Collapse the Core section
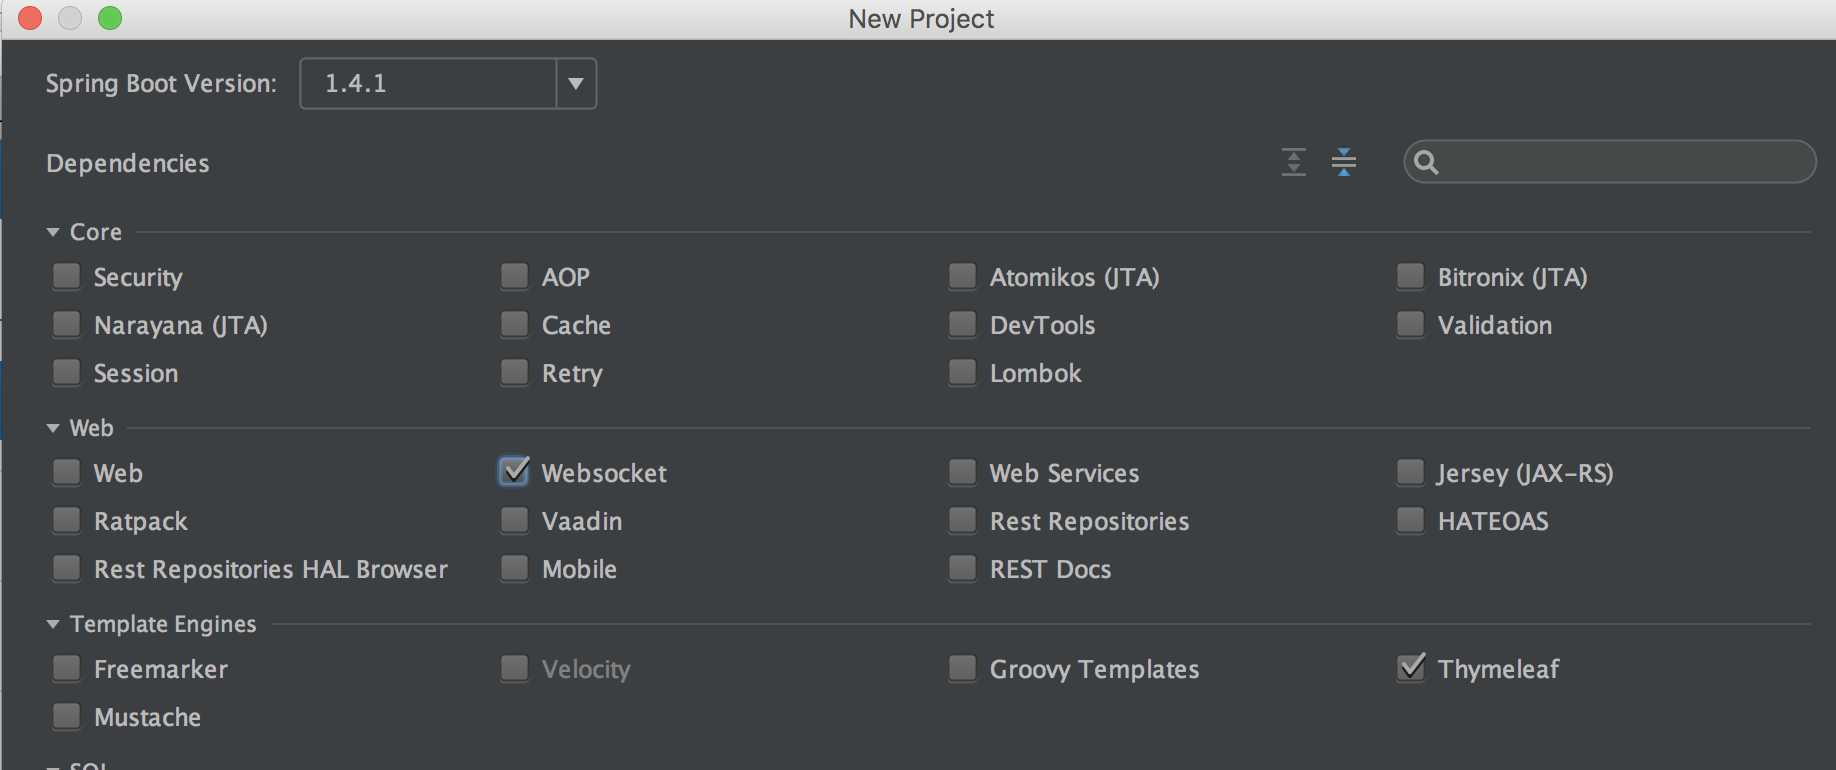The height and width of the screenshot is (770, 1836). point(53,232)
